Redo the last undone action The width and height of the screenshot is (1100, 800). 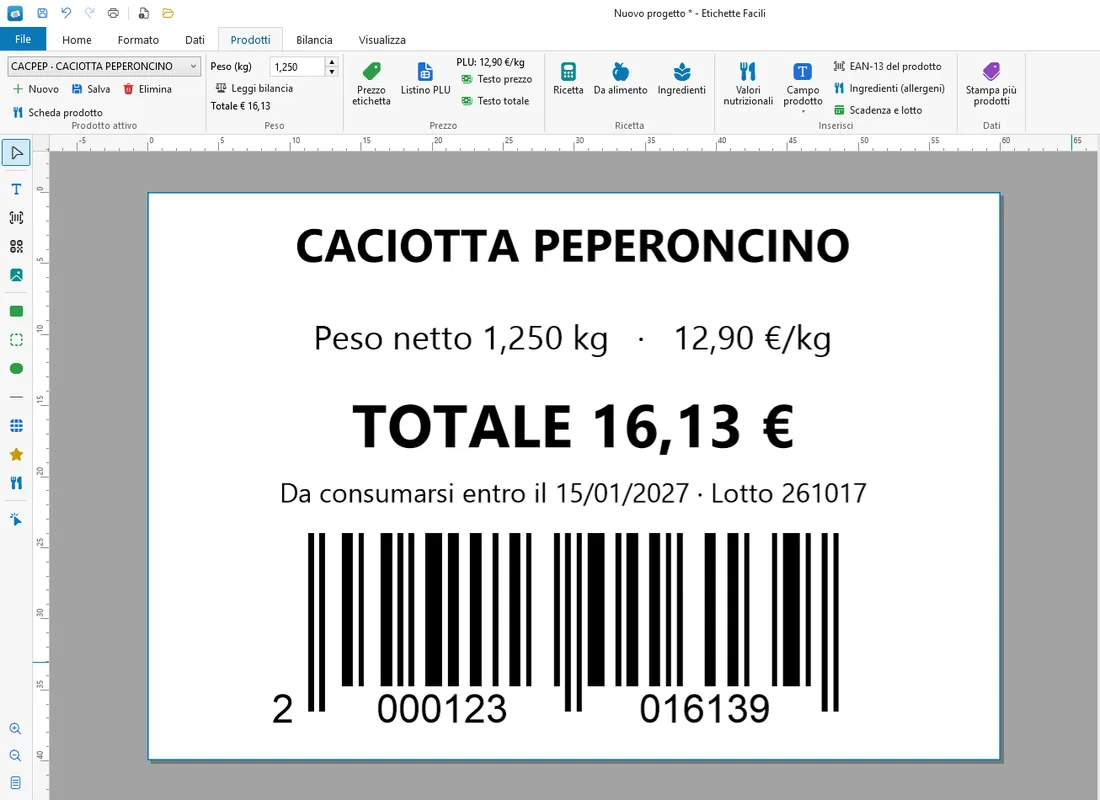coord(89,13)
